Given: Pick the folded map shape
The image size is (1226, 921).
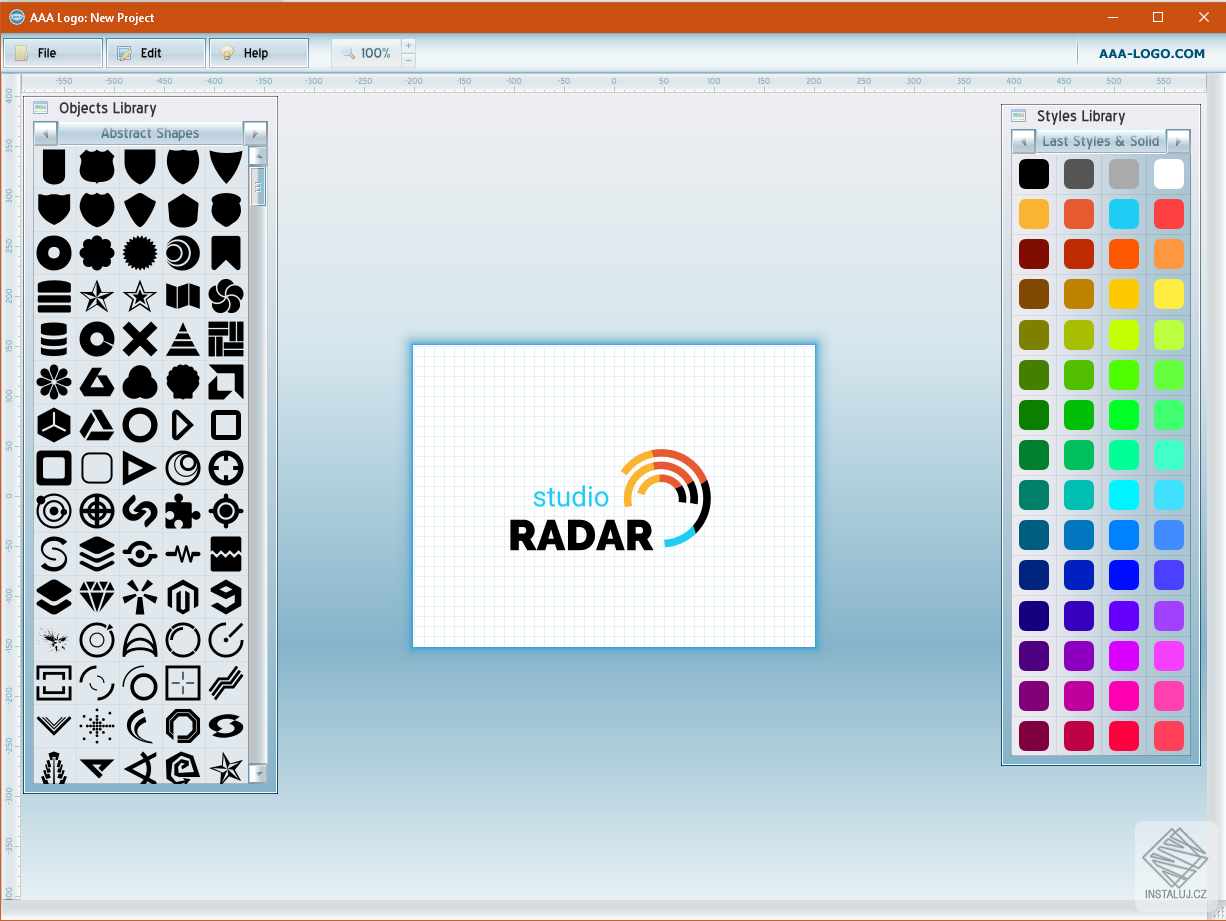Looking at the screenshot, I should [183, 296].
